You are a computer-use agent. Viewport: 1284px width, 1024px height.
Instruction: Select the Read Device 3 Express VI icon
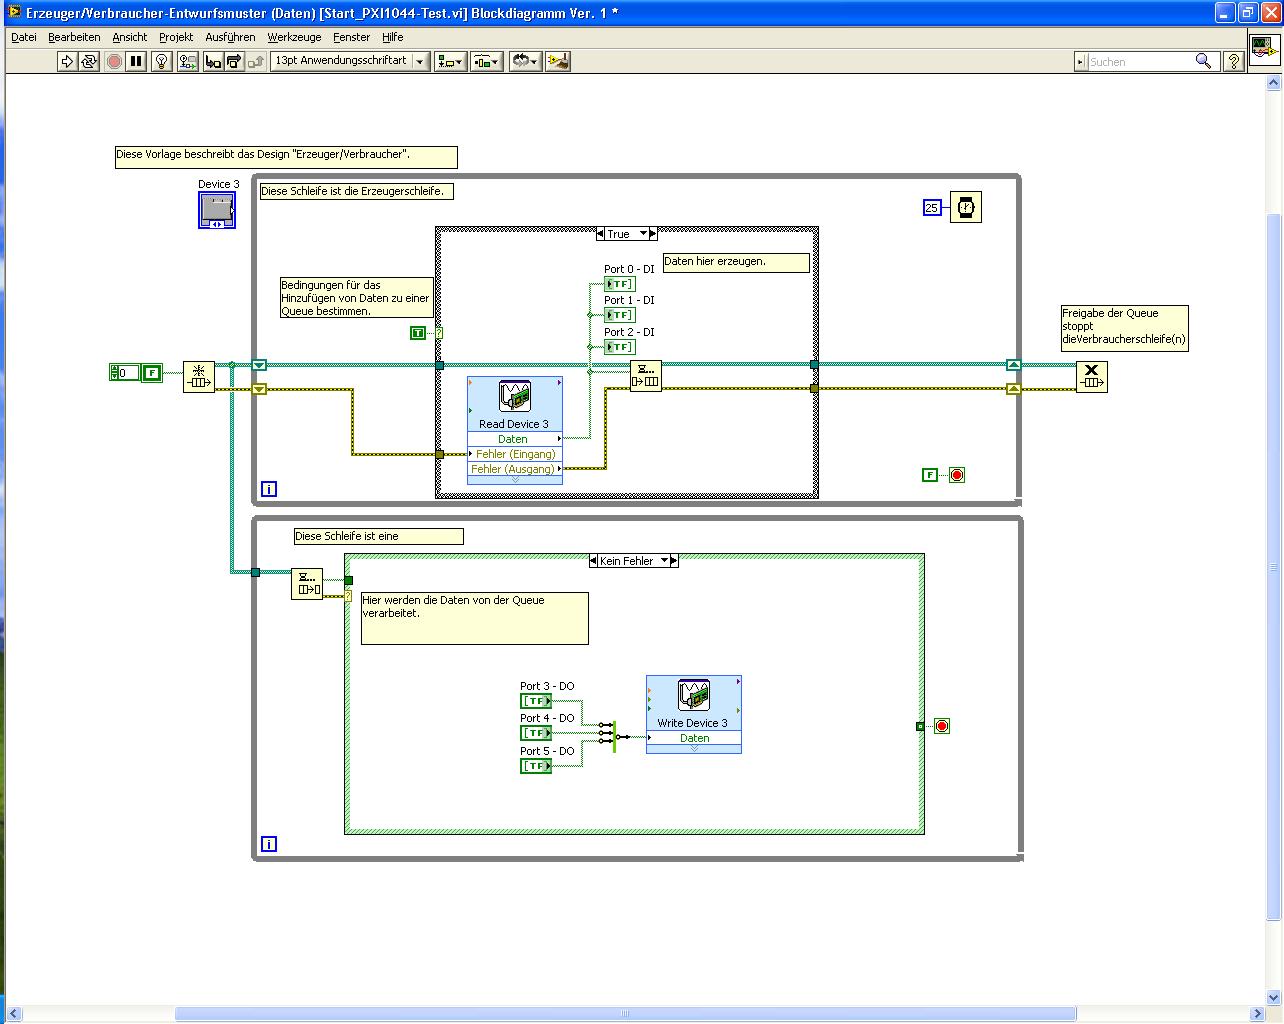tap(514, 395)
